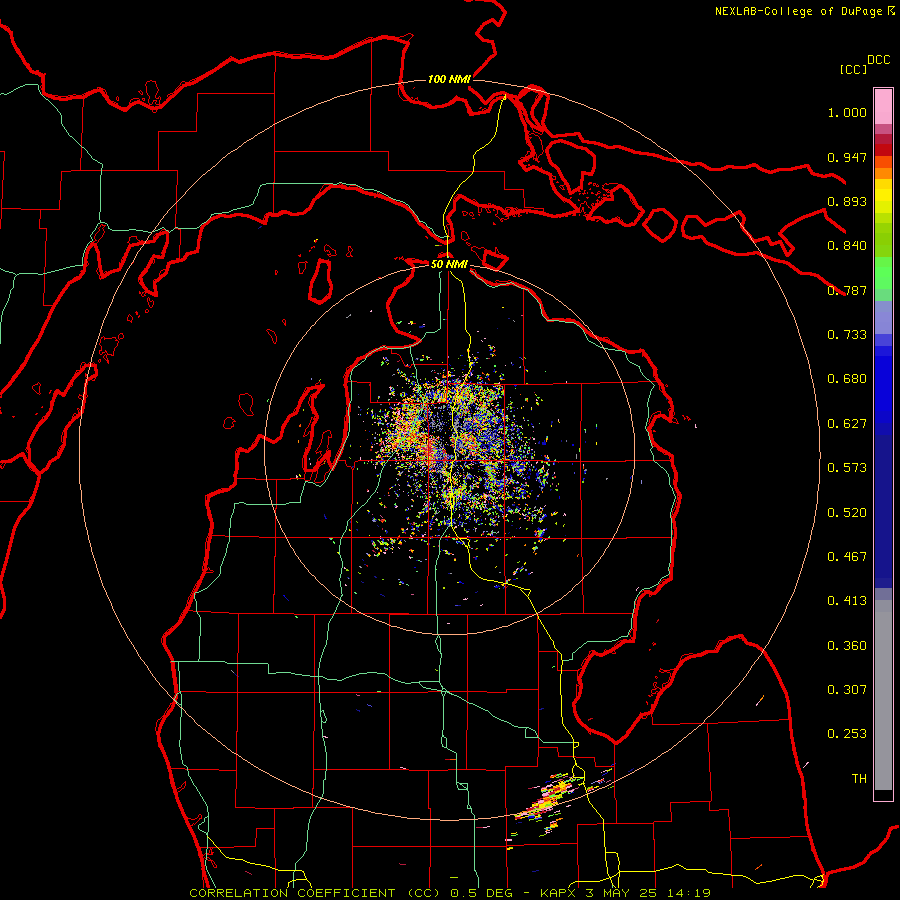Click the 100 NMI range ring label
This screenshot has height=900, width=900.
pyautogui.click(x=449, y=79)
